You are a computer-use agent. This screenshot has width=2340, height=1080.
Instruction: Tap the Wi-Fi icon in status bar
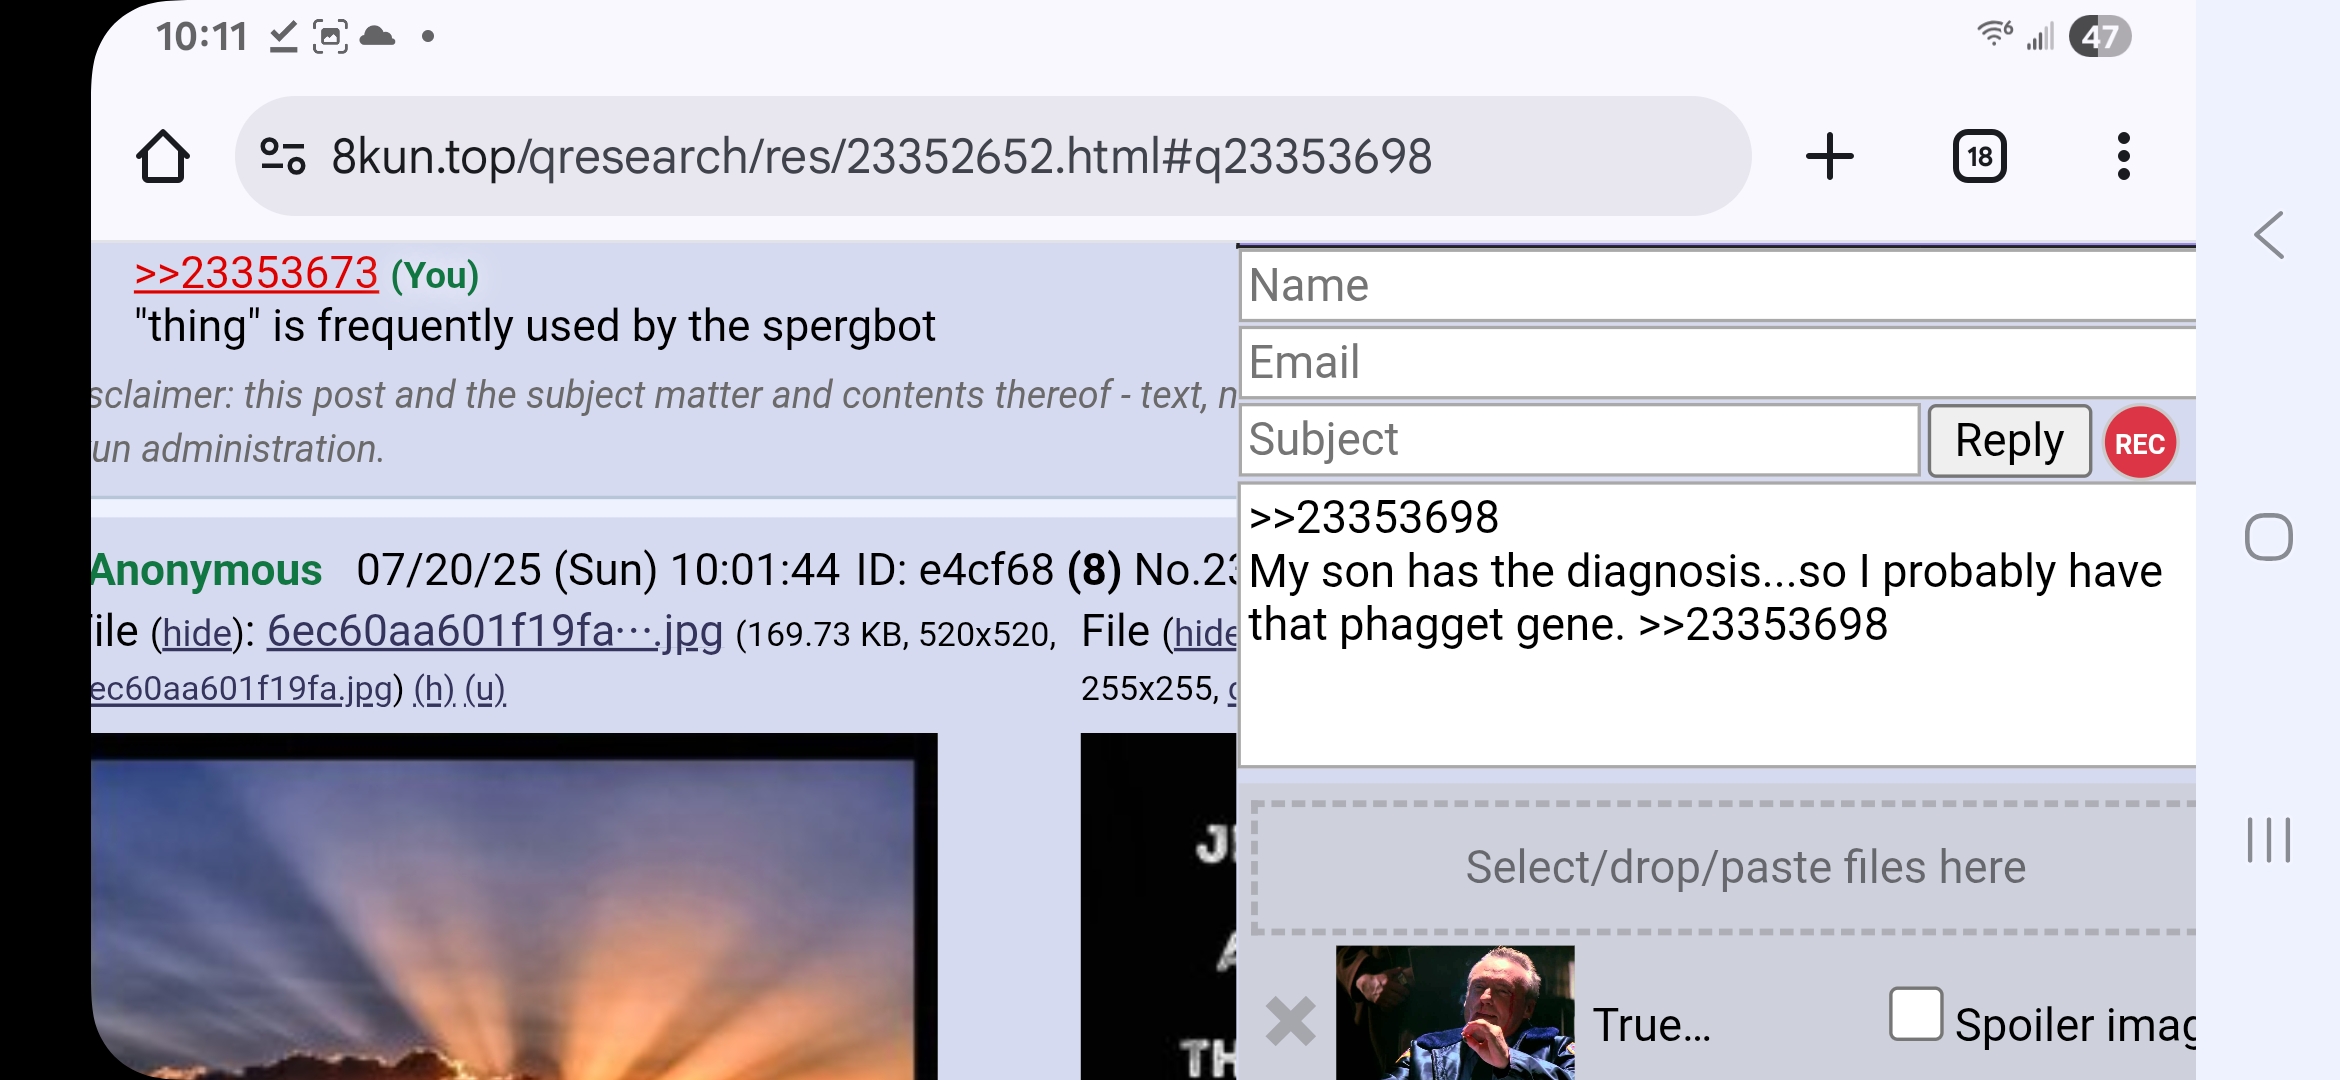(1994, 35)
